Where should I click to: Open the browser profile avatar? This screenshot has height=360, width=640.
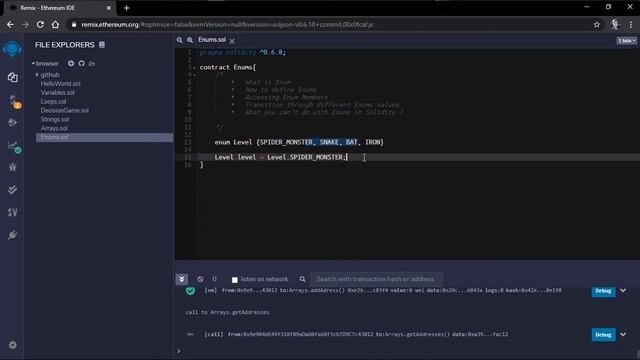point(615,24)
